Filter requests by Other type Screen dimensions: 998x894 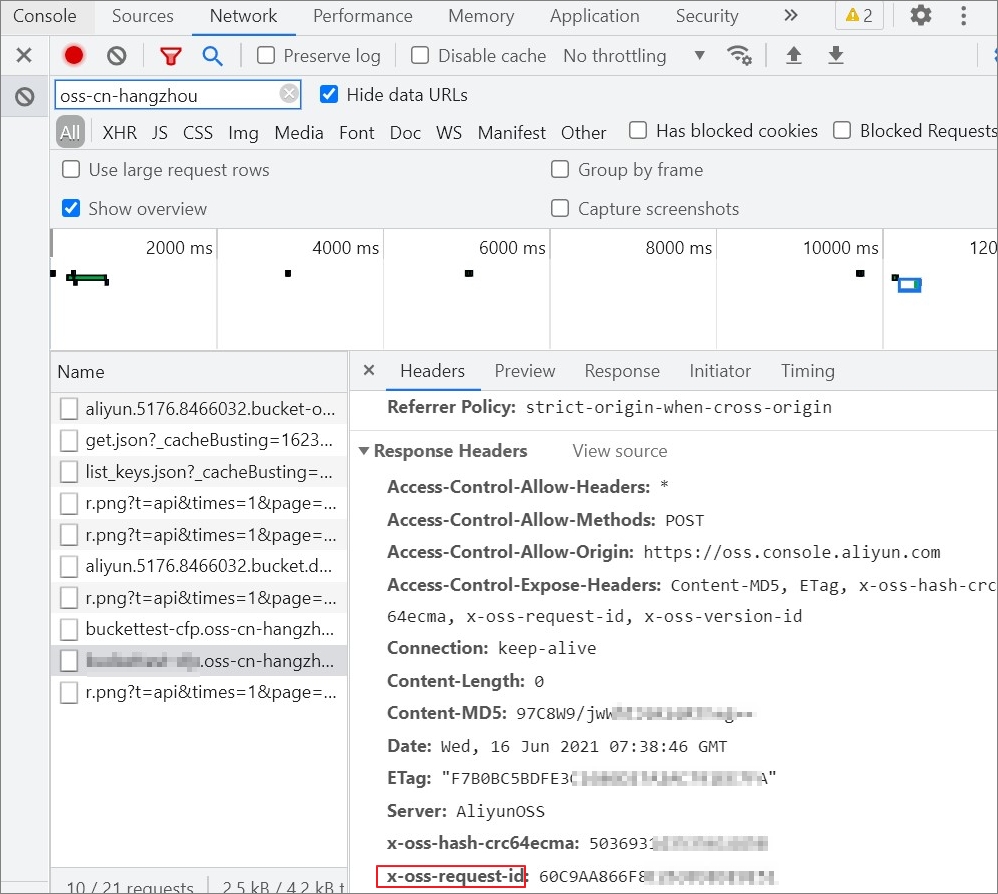coord(583,132)
